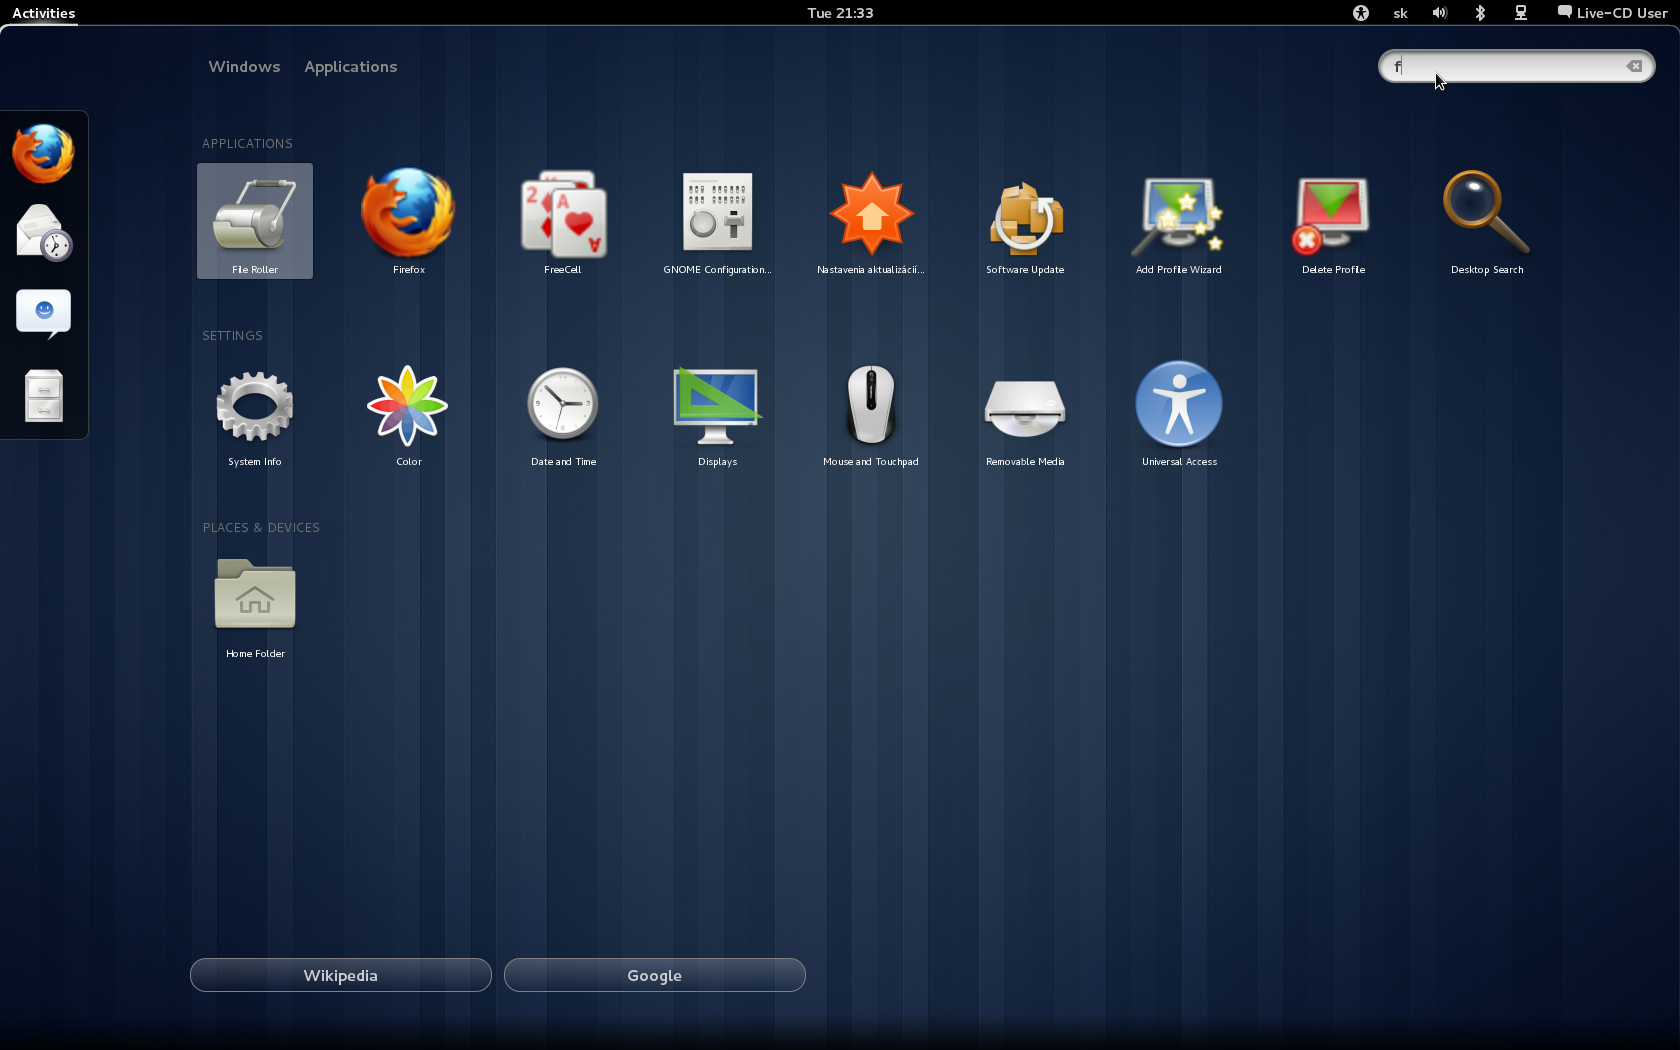The width and height of the screenshot is (1680, 1050).
Task: Open the file manager cabinet in dash
Action: tap(43, 395)
